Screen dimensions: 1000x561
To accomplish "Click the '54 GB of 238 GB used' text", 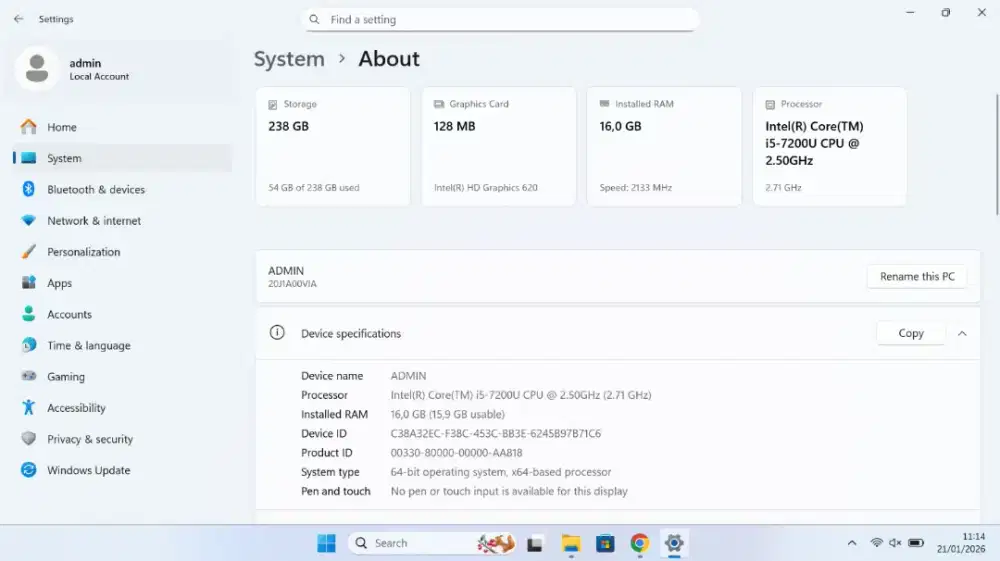I will (x=314, y=187).
